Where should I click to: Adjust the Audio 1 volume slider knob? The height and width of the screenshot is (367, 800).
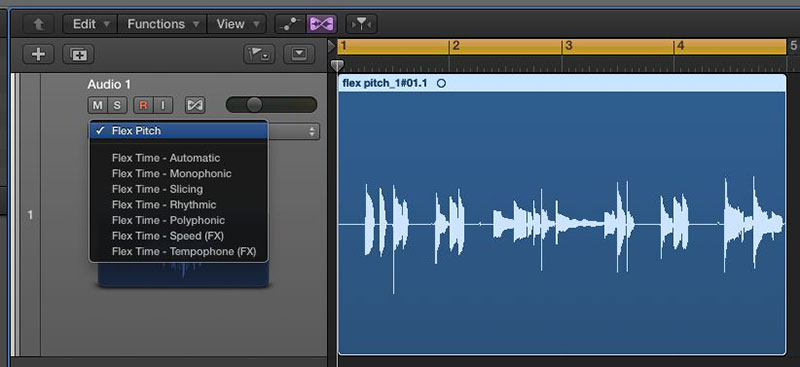(x=254, y=105)
